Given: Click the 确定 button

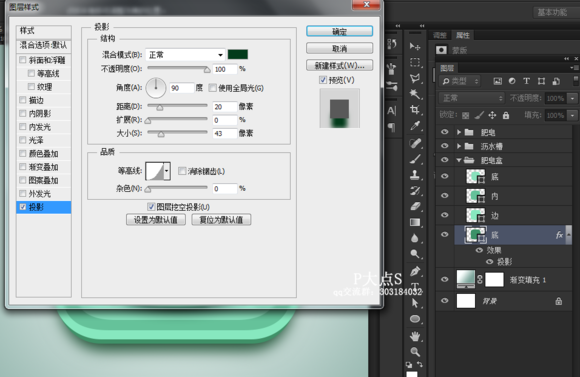Looking at the screenshot, I should (x=339, y=31).
